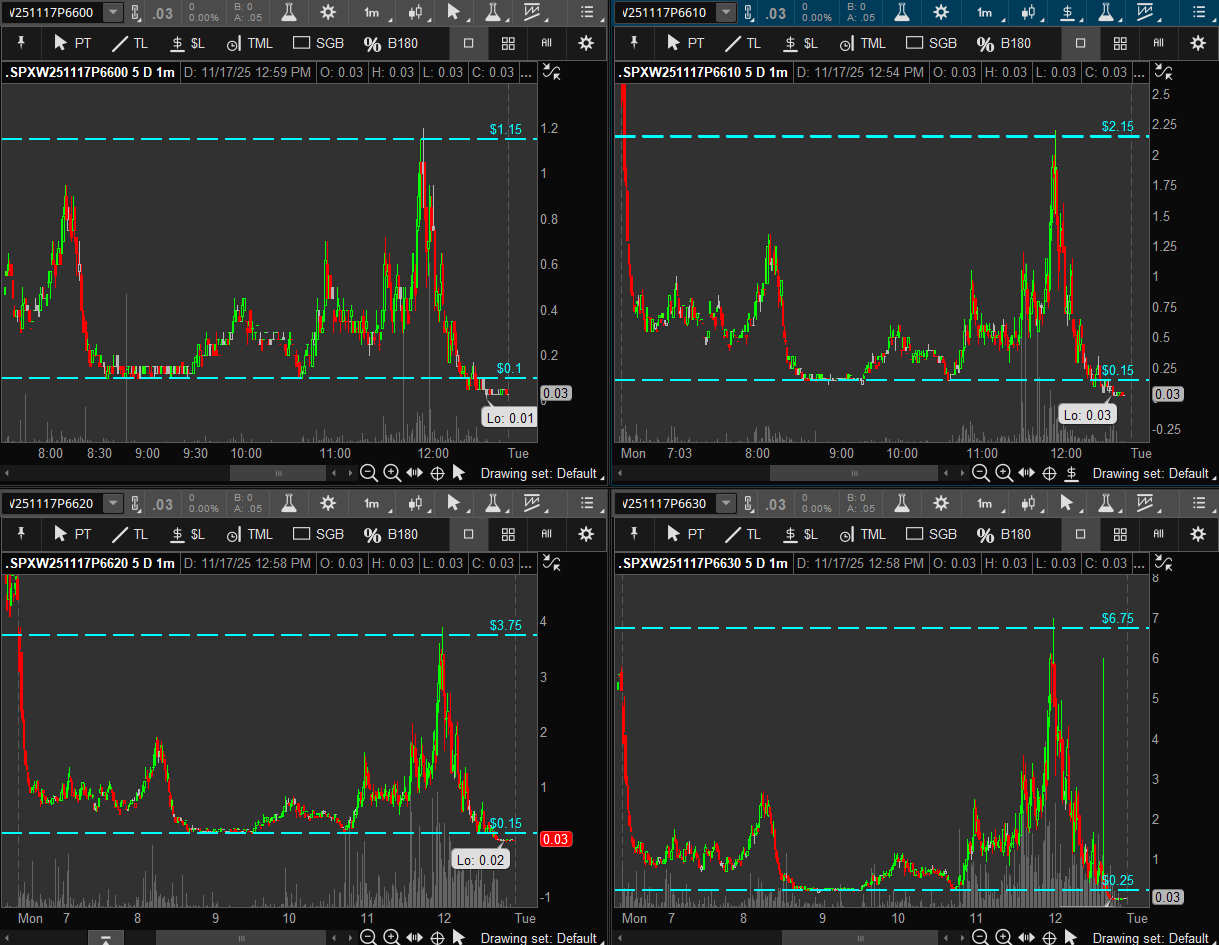This screenshot has height=945, width=1219.
Task: Toggle the All button in P6630 drawing toolbar
Action: click(x=1158, y=534)
